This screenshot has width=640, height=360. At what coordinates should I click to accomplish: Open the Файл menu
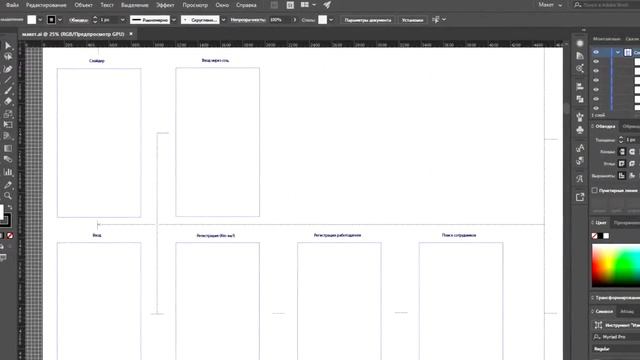point(12,5)
